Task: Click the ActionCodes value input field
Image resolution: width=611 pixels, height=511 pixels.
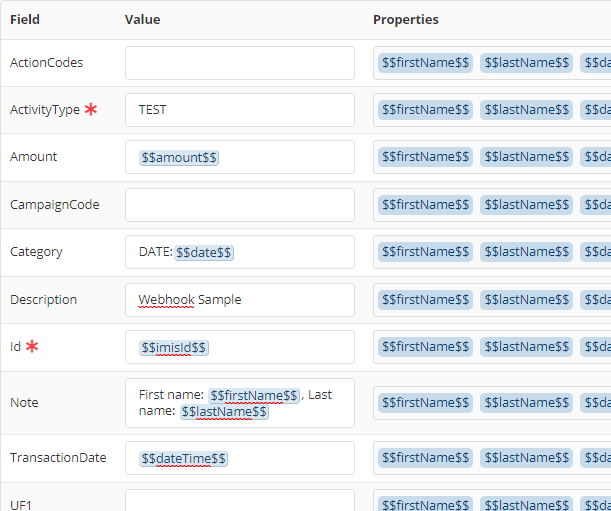Action: [x=239, y=63]
